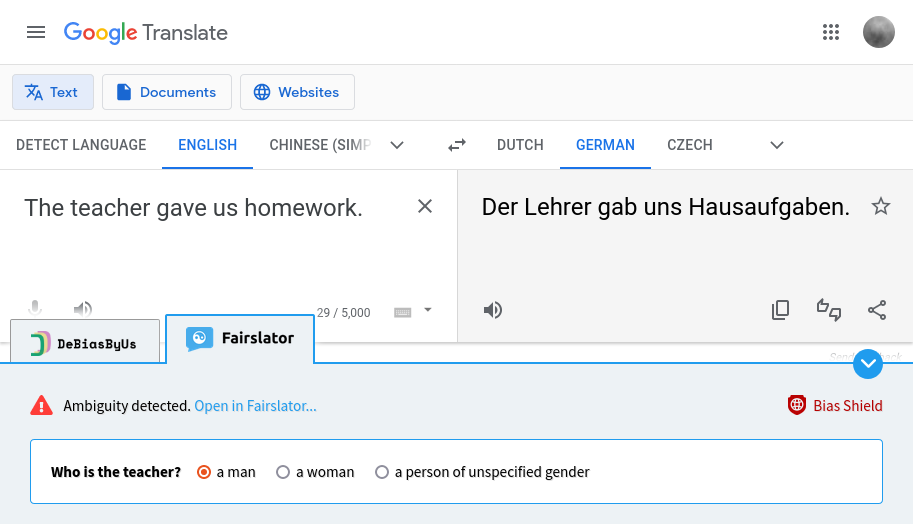
Task: Select German target language
Action: click(605, 145)
